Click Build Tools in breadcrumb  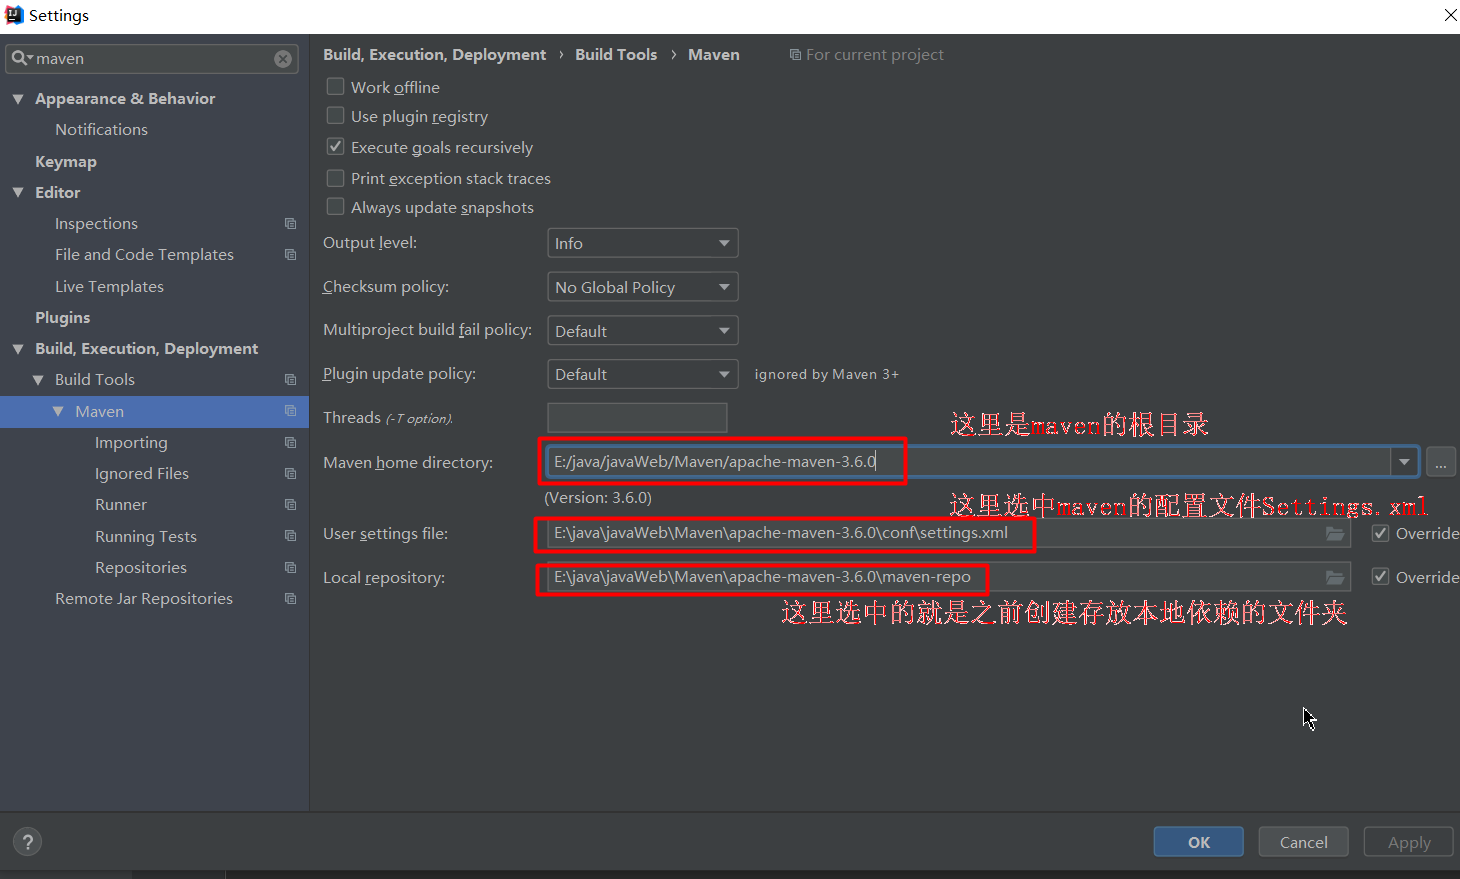[x=616, y=55]
